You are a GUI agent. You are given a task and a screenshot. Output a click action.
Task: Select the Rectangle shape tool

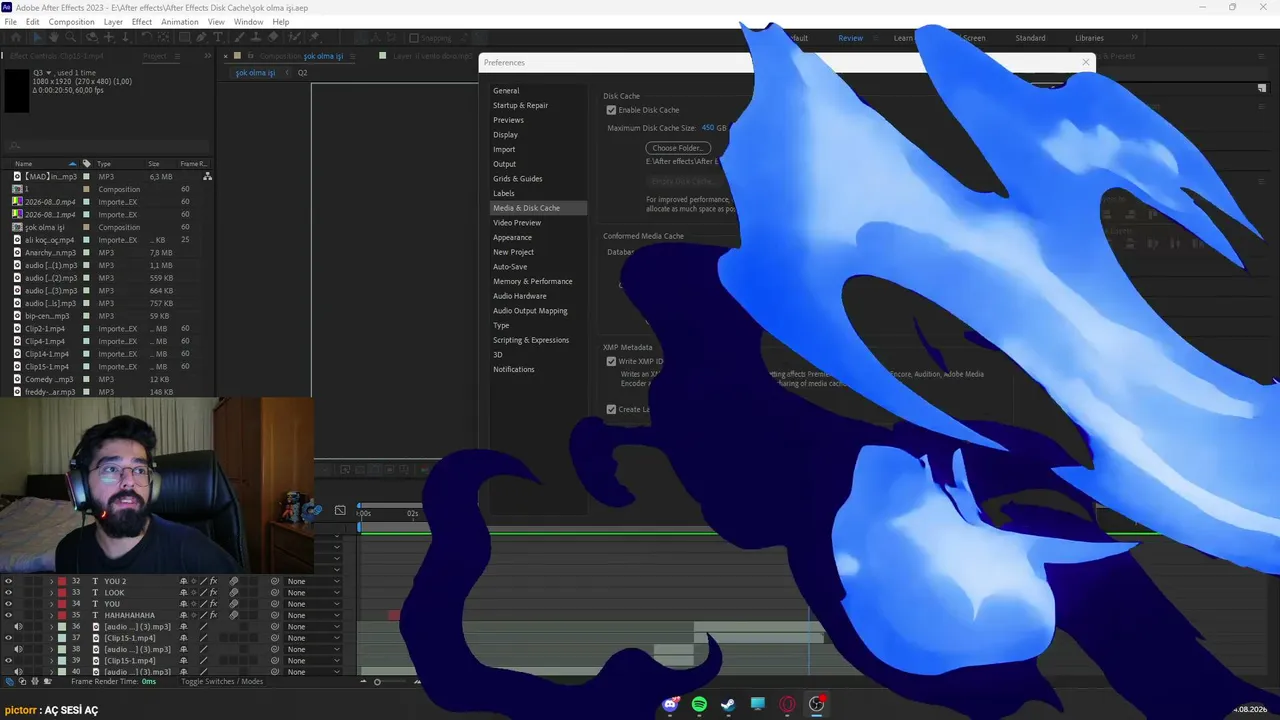[183, 38]
